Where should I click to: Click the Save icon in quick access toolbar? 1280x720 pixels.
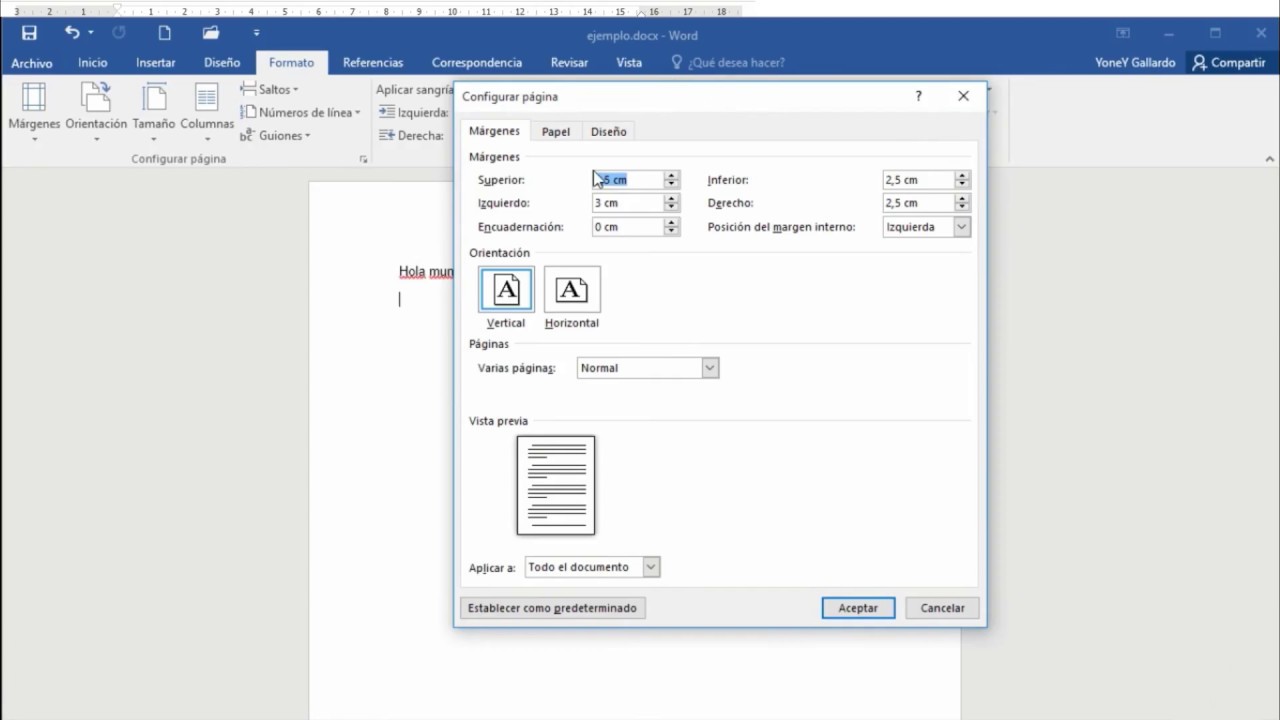(x=29, y=33)
